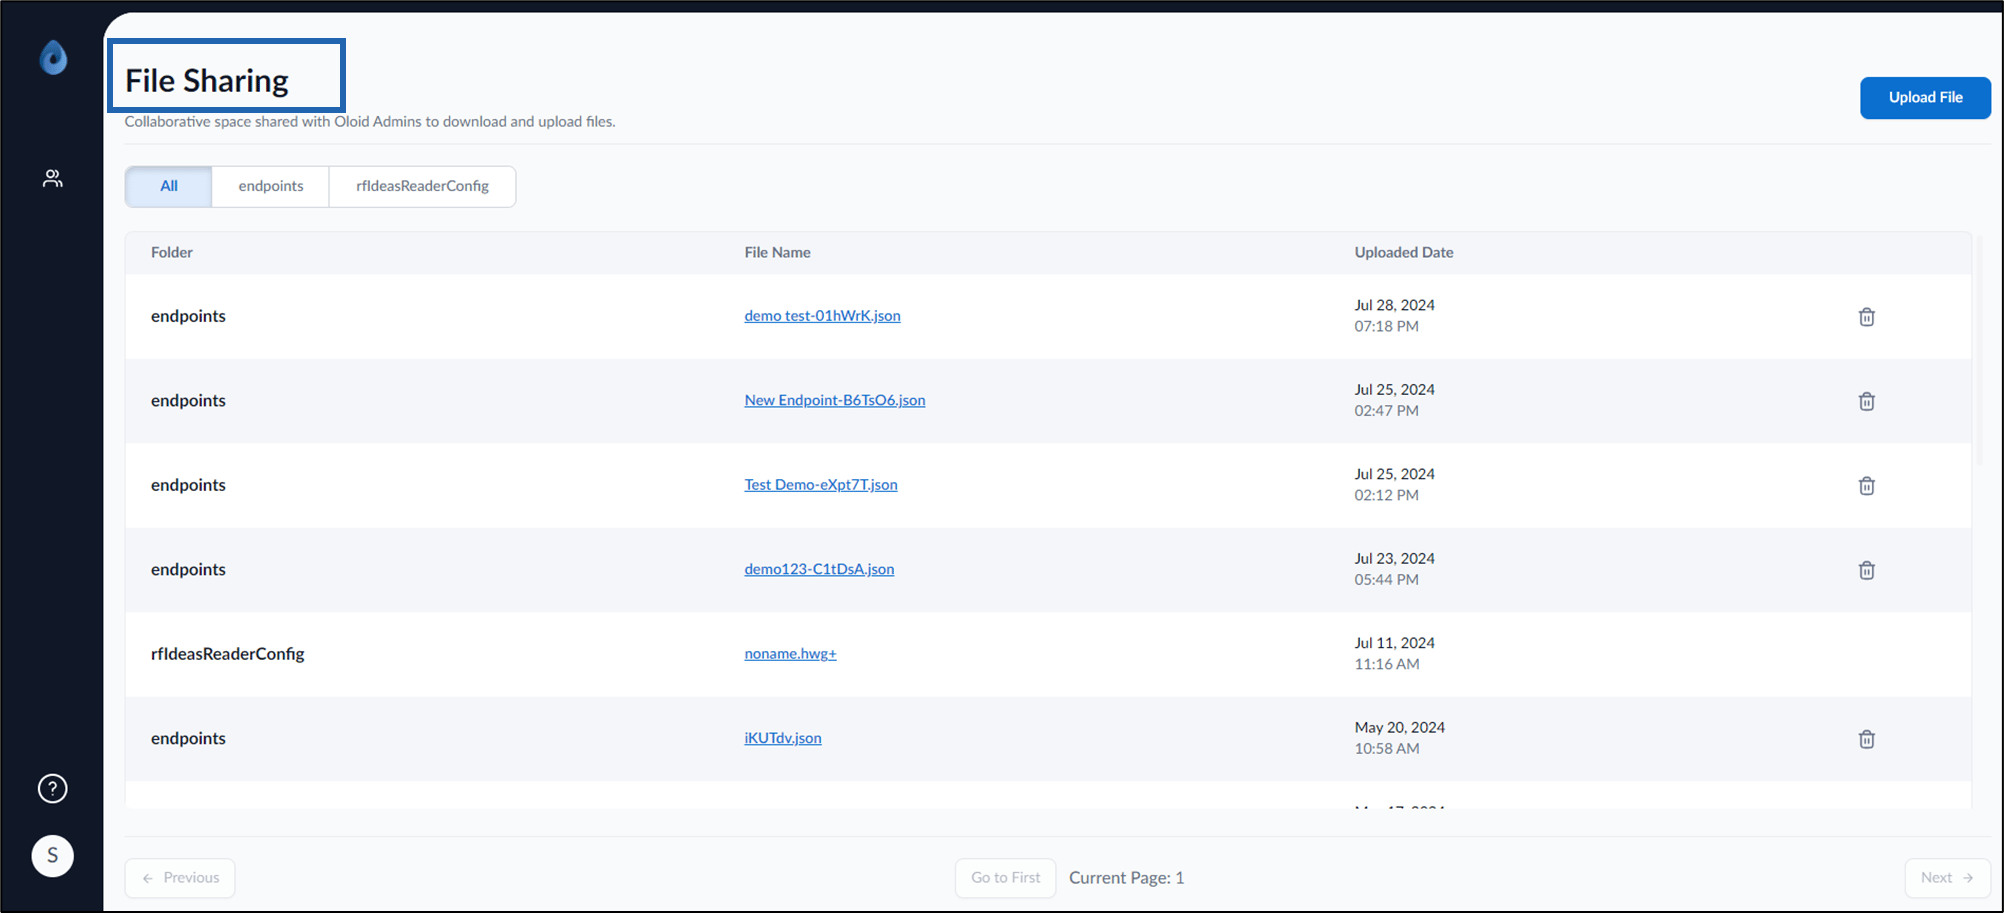The height and width of the screenshot is (913, 2004).
Task: Delete iKUTdv.json with trash icon
Action: pyautogui.click(x=1866, y=739)
